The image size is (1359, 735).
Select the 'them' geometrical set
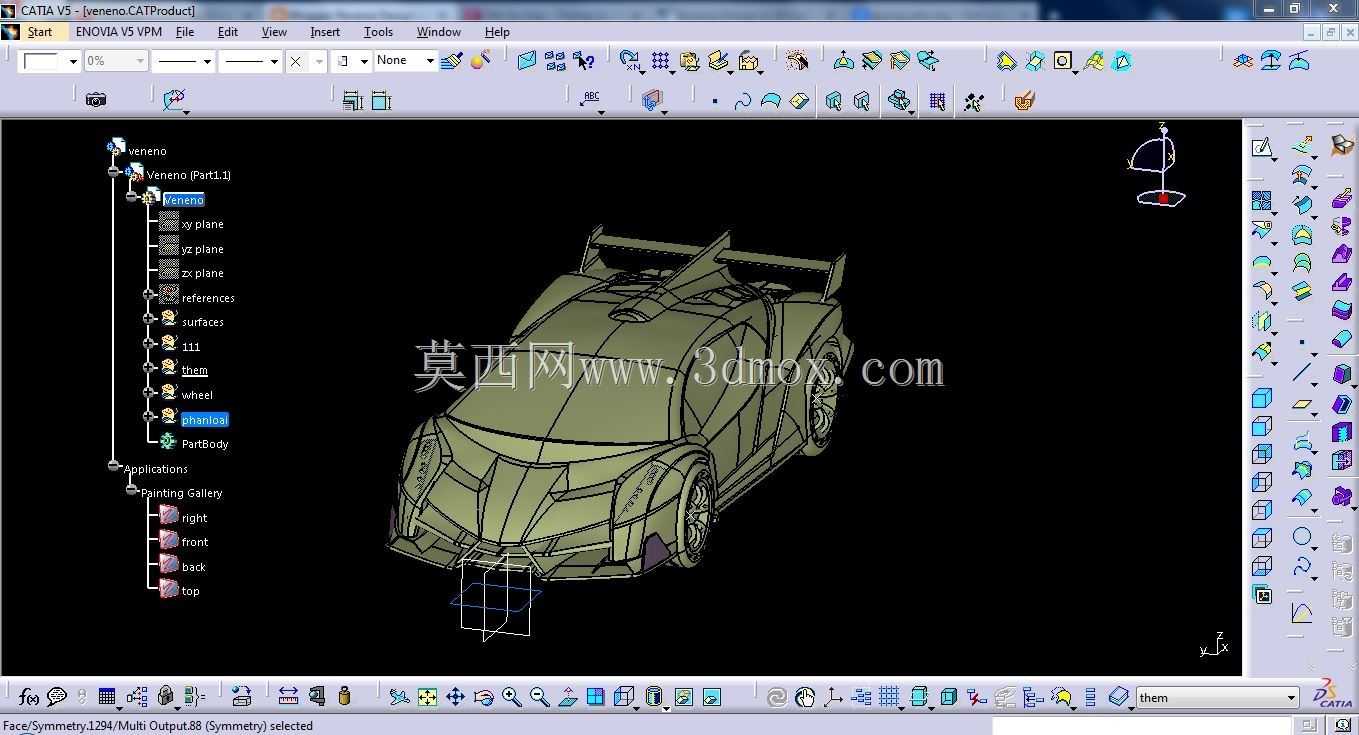(x=195, y=370)
